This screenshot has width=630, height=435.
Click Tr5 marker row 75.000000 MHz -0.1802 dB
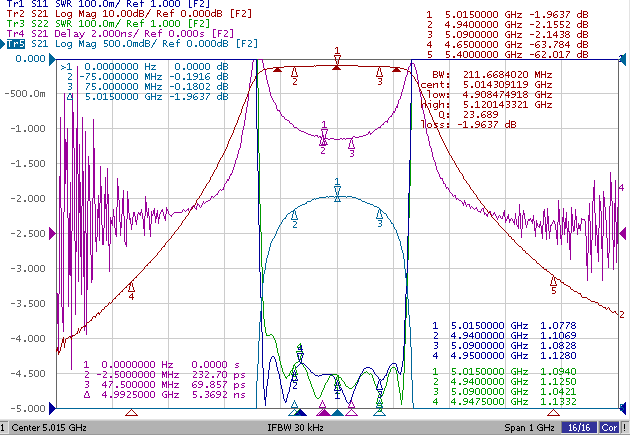coord(147,87)
